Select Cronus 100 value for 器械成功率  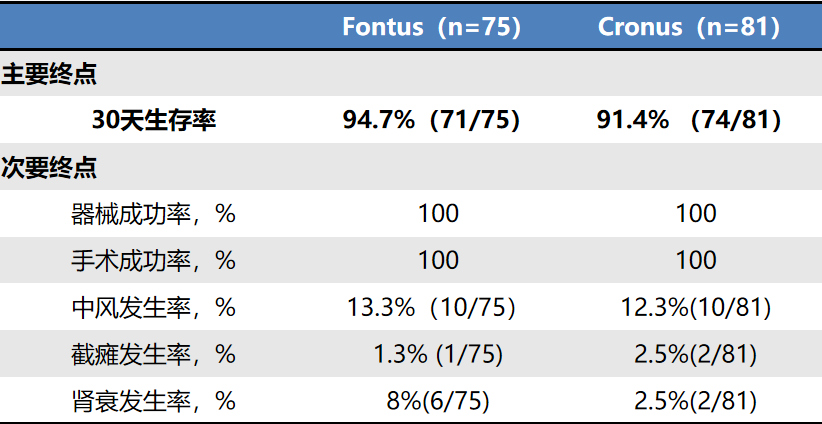pos(696,213)
